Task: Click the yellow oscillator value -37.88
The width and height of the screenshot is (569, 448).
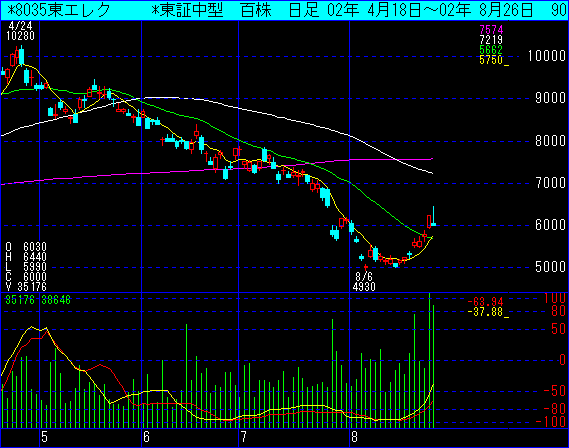Action: pos(485,312)
